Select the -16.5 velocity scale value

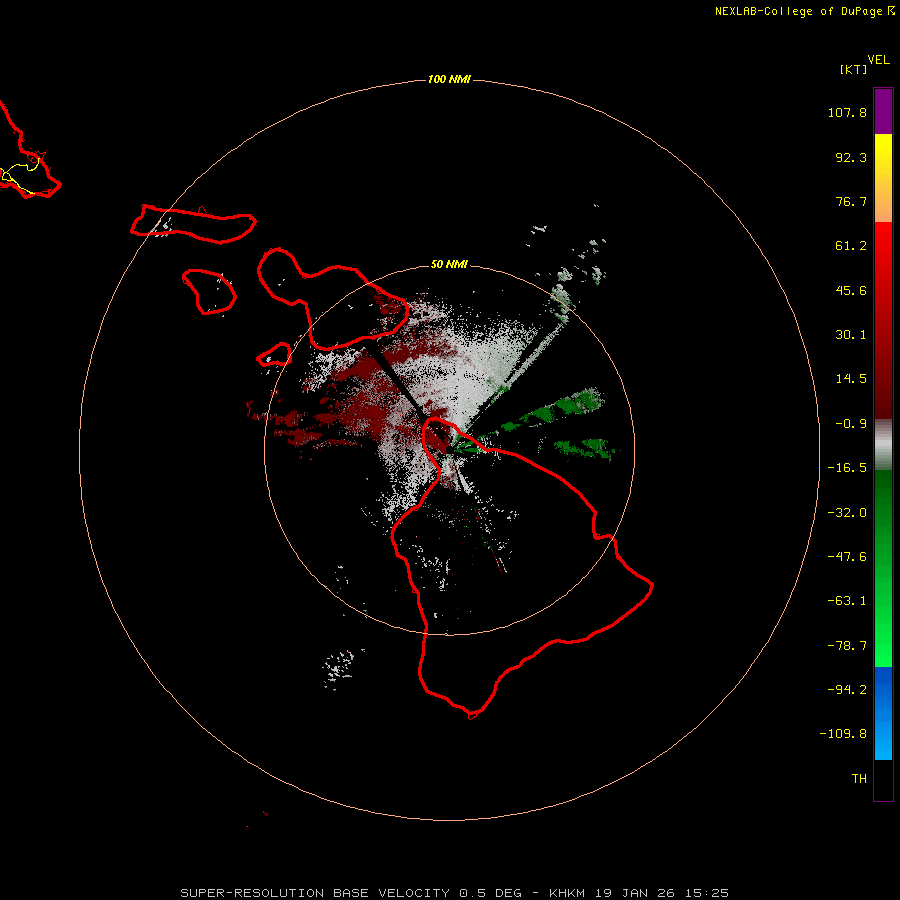coord(847,468)
